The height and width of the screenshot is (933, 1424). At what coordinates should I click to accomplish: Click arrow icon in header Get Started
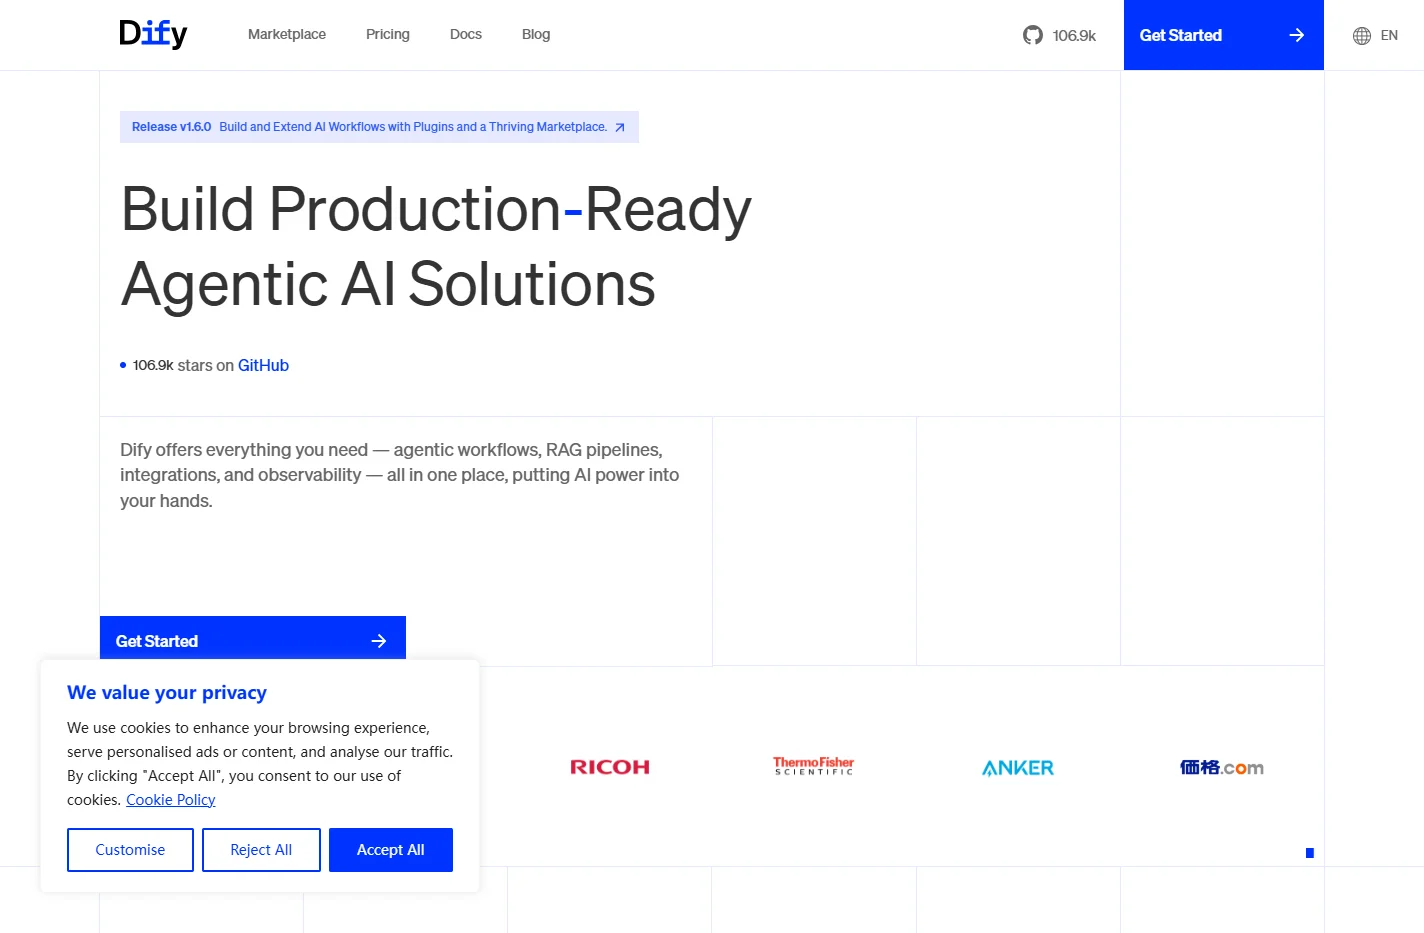[x=1297, y=35]
